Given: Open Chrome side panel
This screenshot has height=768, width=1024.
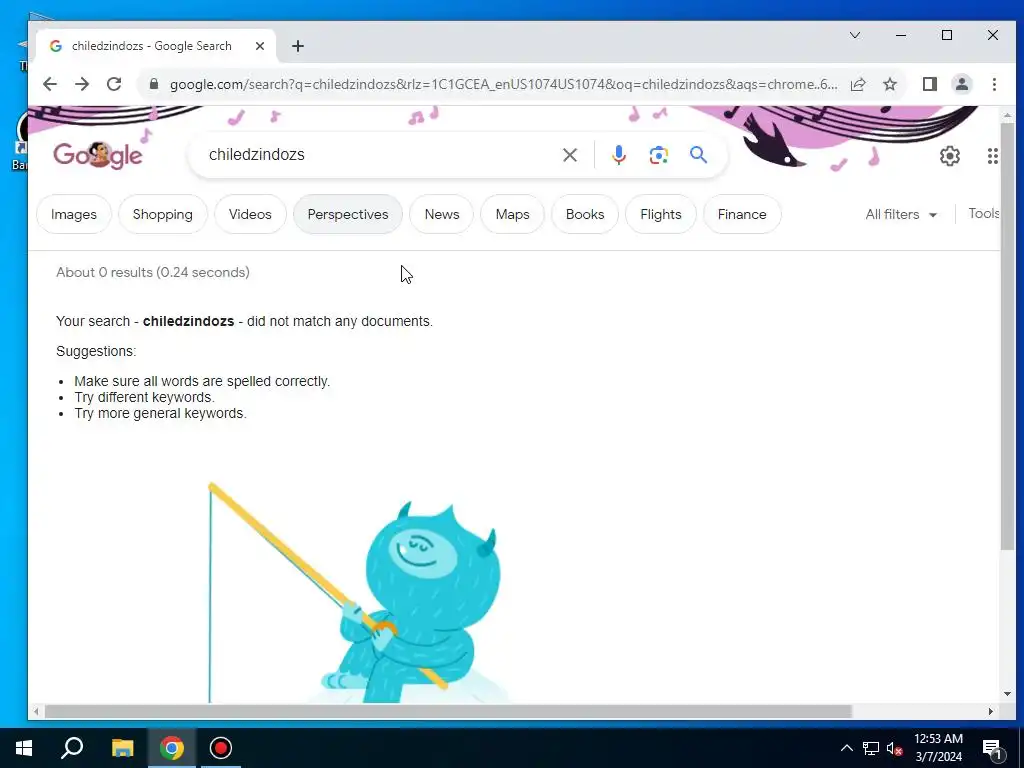Looking at the screenshot, I should point(930,84).
